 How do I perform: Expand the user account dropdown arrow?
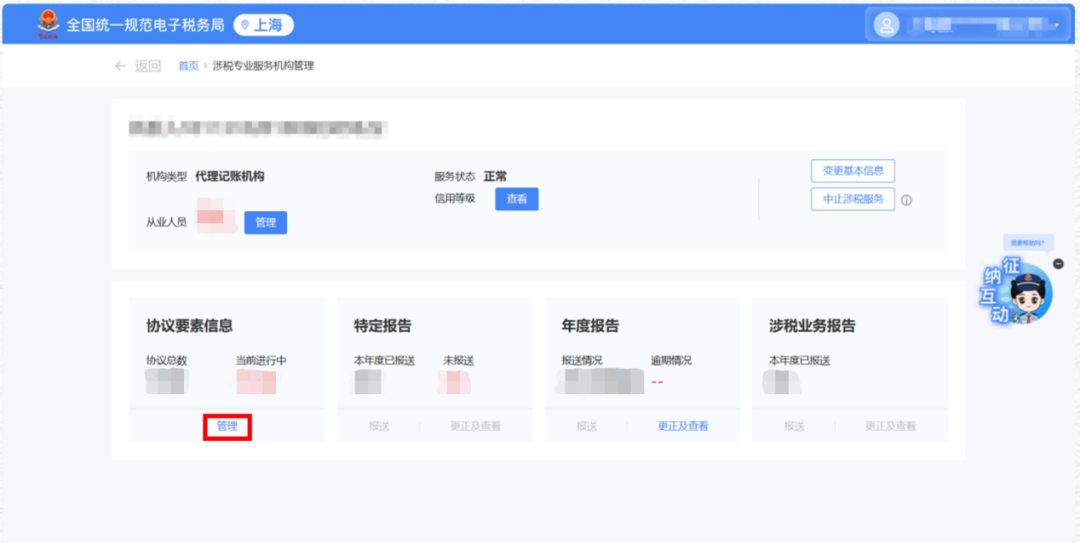[x=1056, y=26]
